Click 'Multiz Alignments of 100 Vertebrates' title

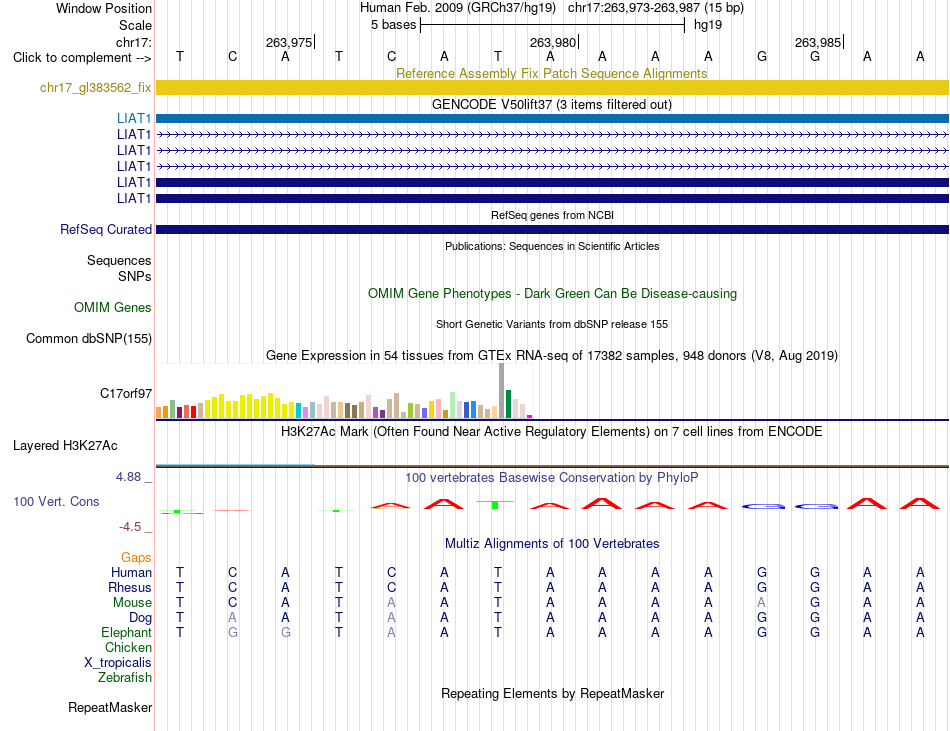[552, 543]
